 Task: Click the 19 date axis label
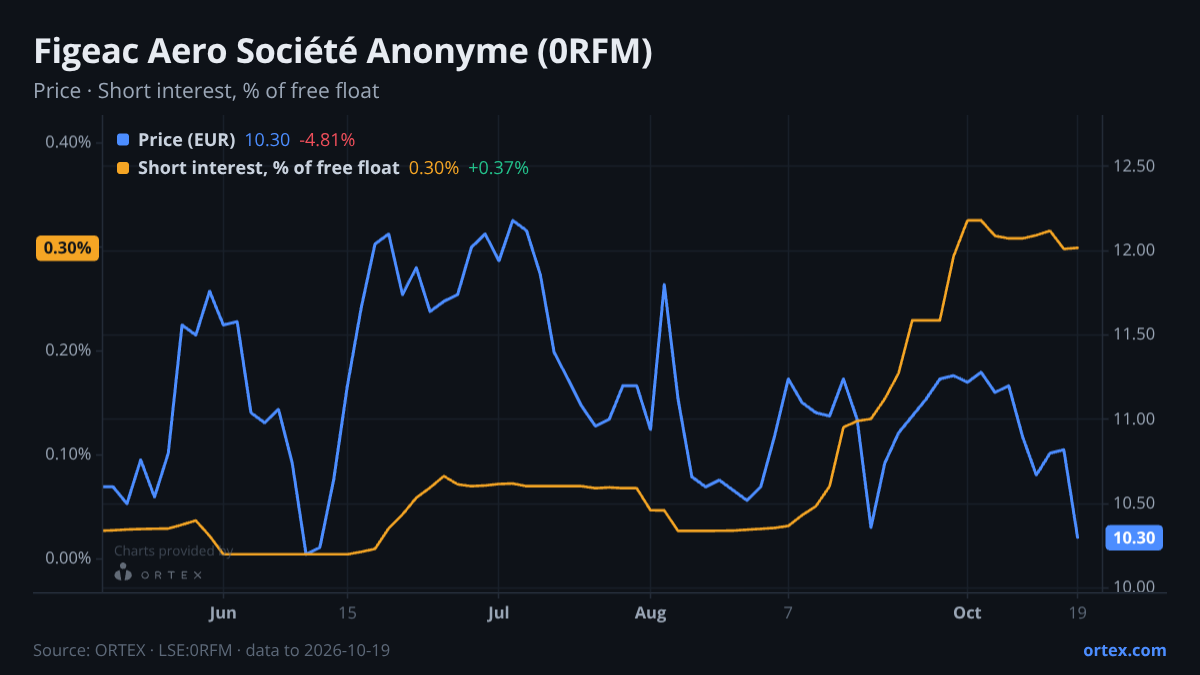pyautogui.click(x=1078, y=612)
